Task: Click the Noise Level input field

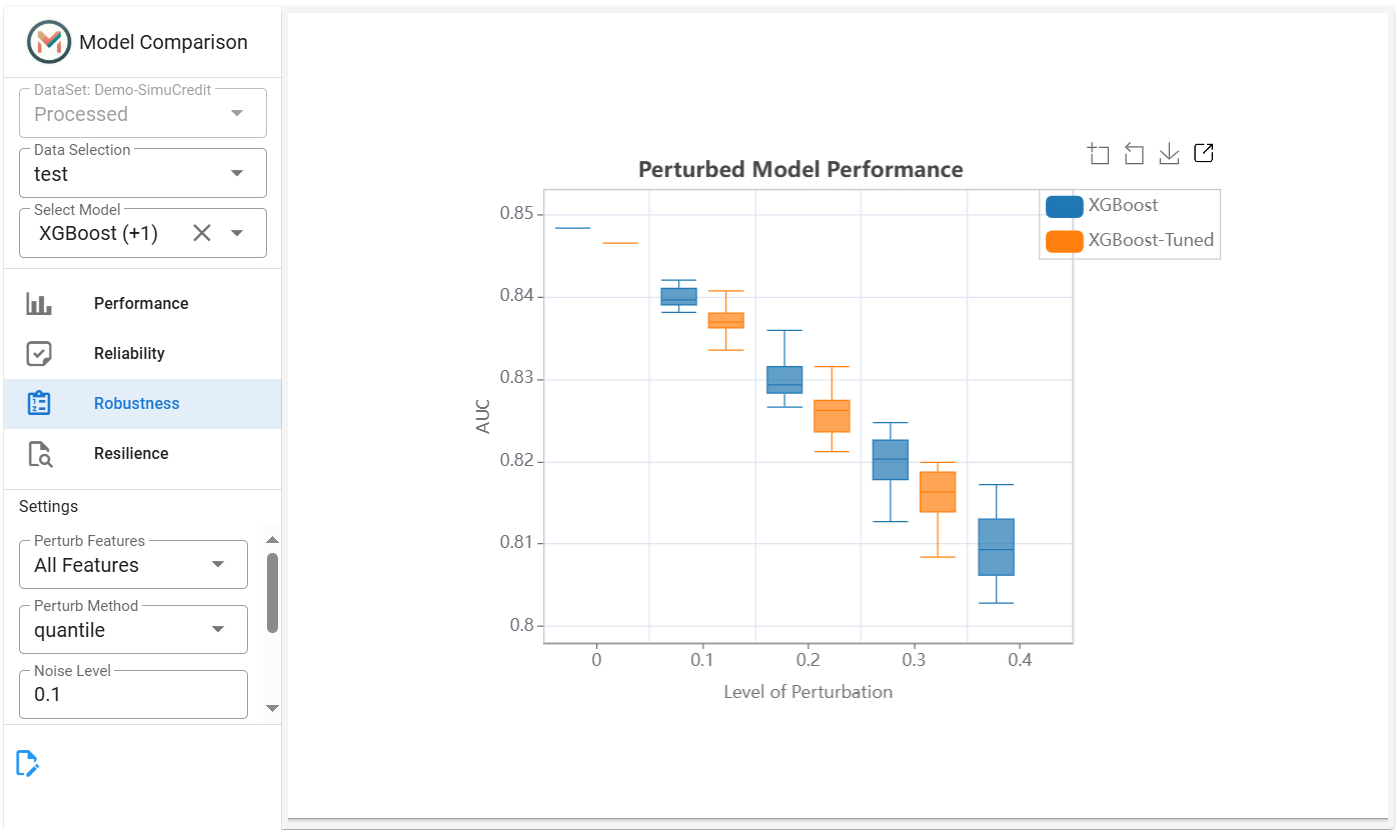Action: pos(134,694)
